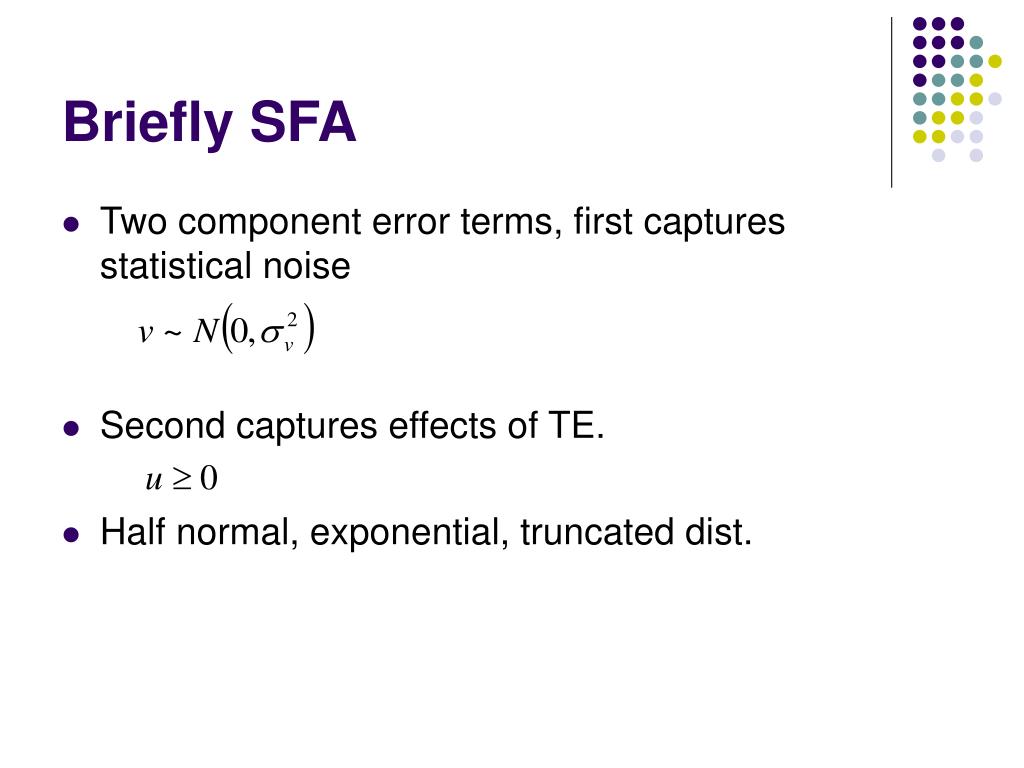This screenshot has width=1024, height=768.
Task: Click the formula u ≥ 0
Action: pos(182,479)
